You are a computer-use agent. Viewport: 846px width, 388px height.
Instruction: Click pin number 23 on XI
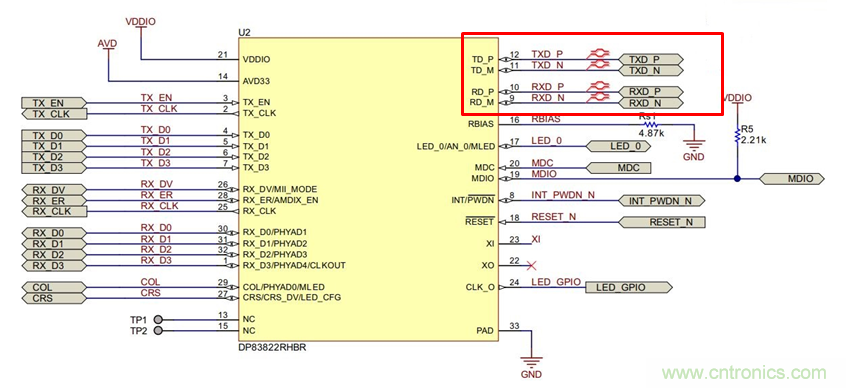tap(514, 239)
